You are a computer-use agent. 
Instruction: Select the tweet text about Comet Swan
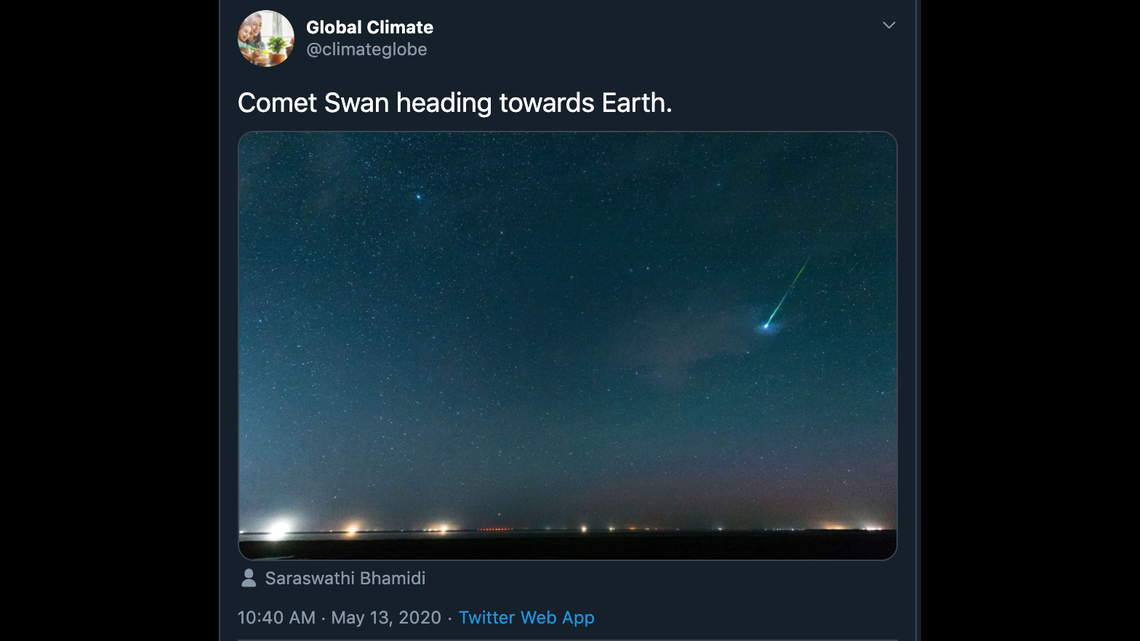(x=455, y=102)
